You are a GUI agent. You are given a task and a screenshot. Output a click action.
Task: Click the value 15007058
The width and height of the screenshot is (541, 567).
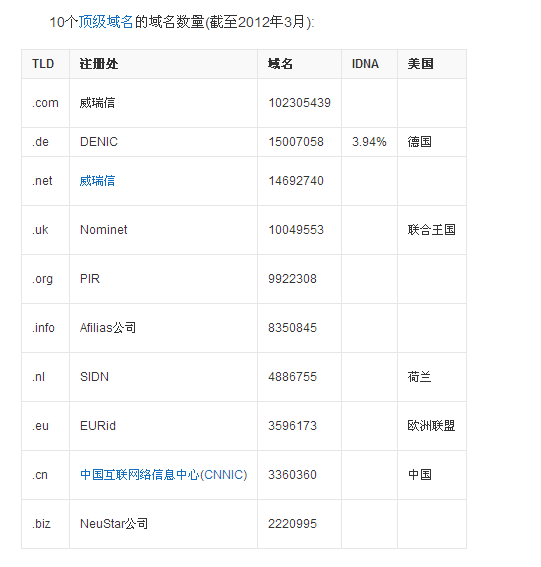coord(296,142)
